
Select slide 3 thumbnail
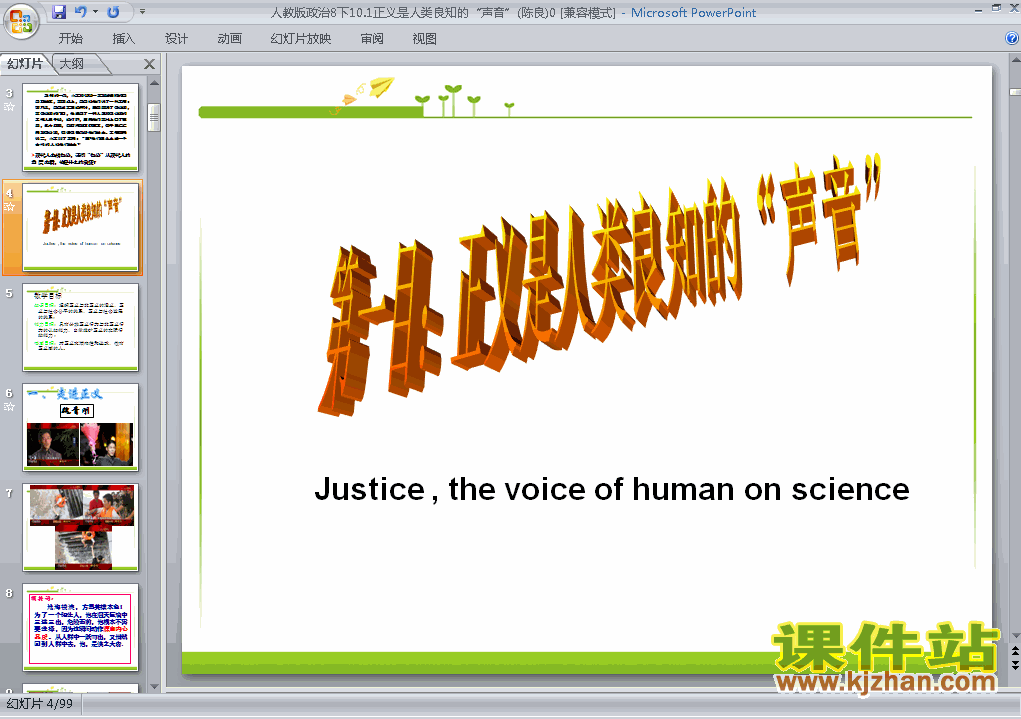81,127
